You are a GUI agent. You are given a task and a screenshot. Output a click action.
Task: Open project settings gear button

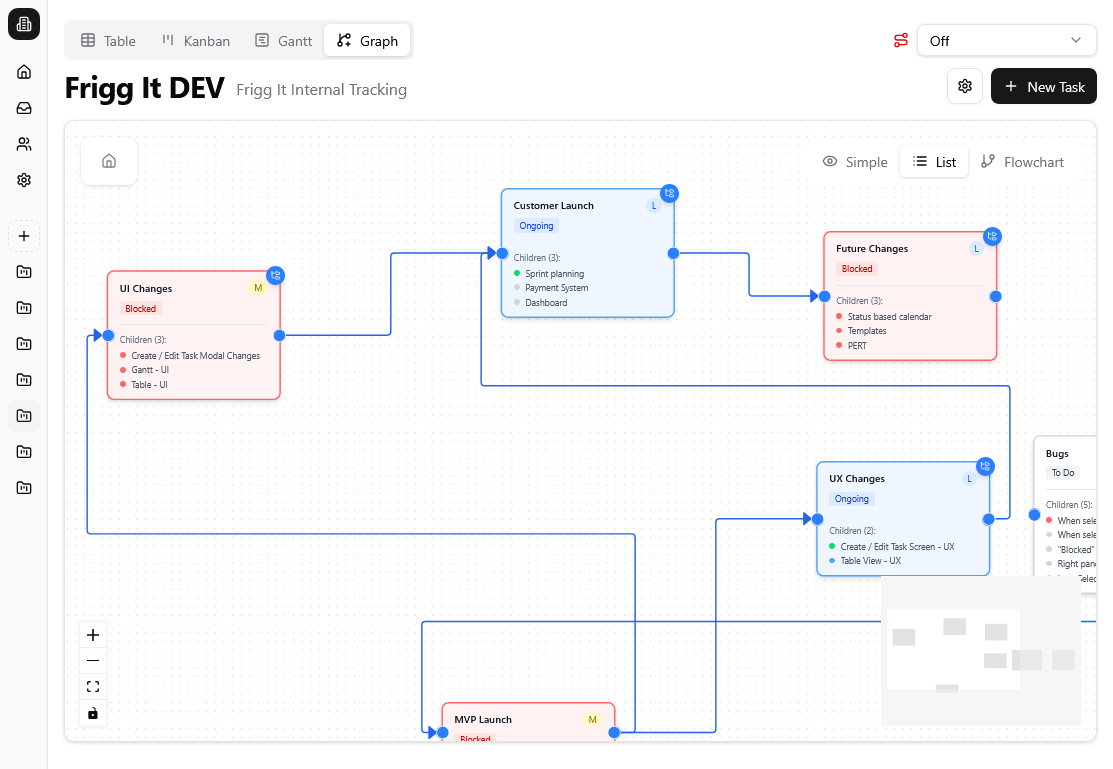coord(965,87)
